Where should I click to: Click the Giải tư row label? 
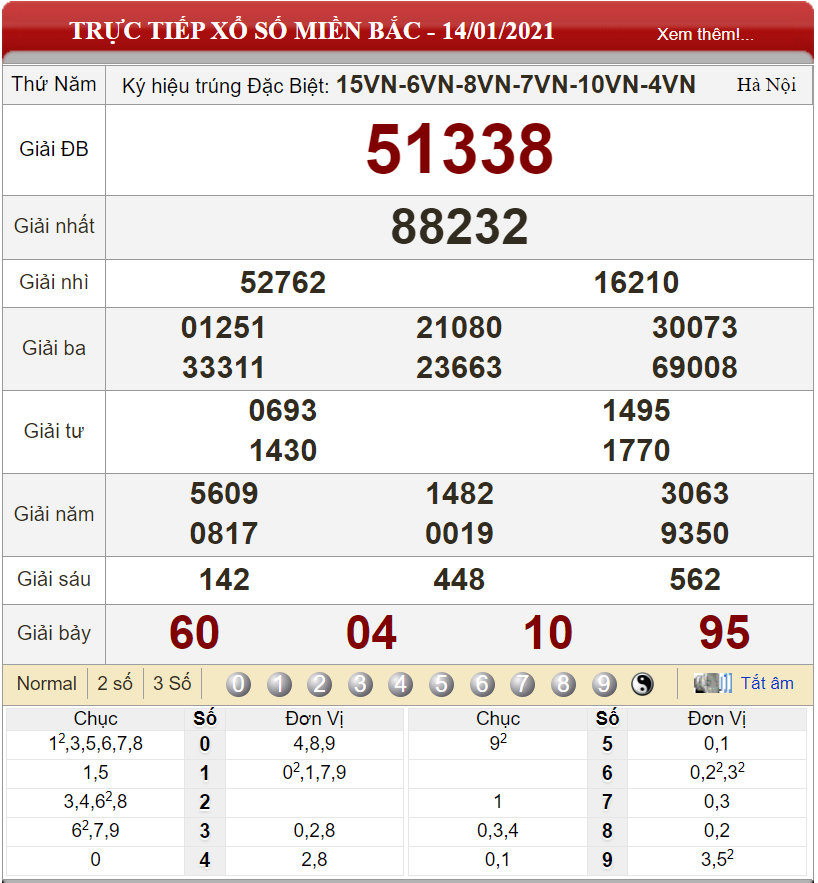(x=54, y=431)
